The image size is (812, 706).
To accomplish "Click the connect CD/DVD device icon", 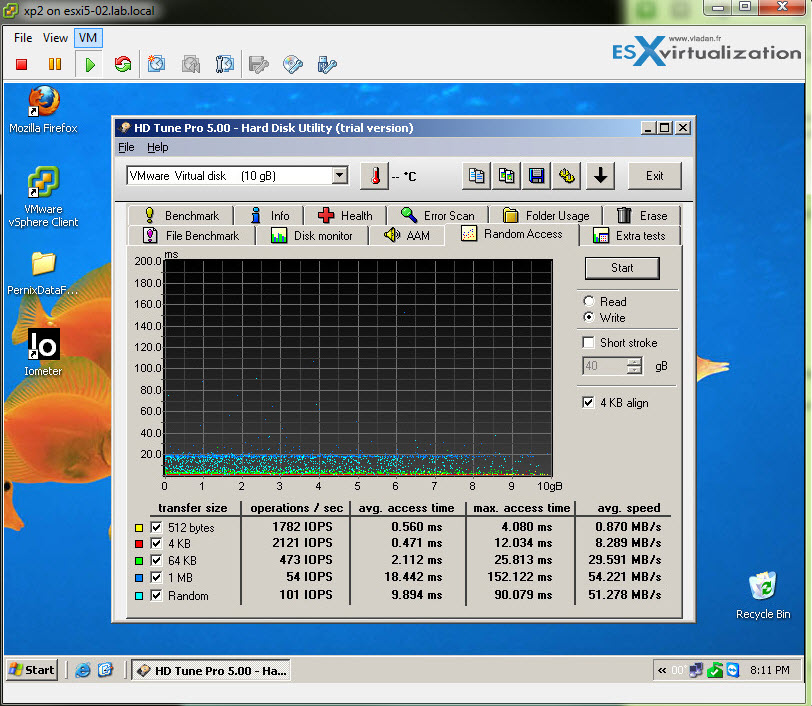I will click(x=293, y=64).
